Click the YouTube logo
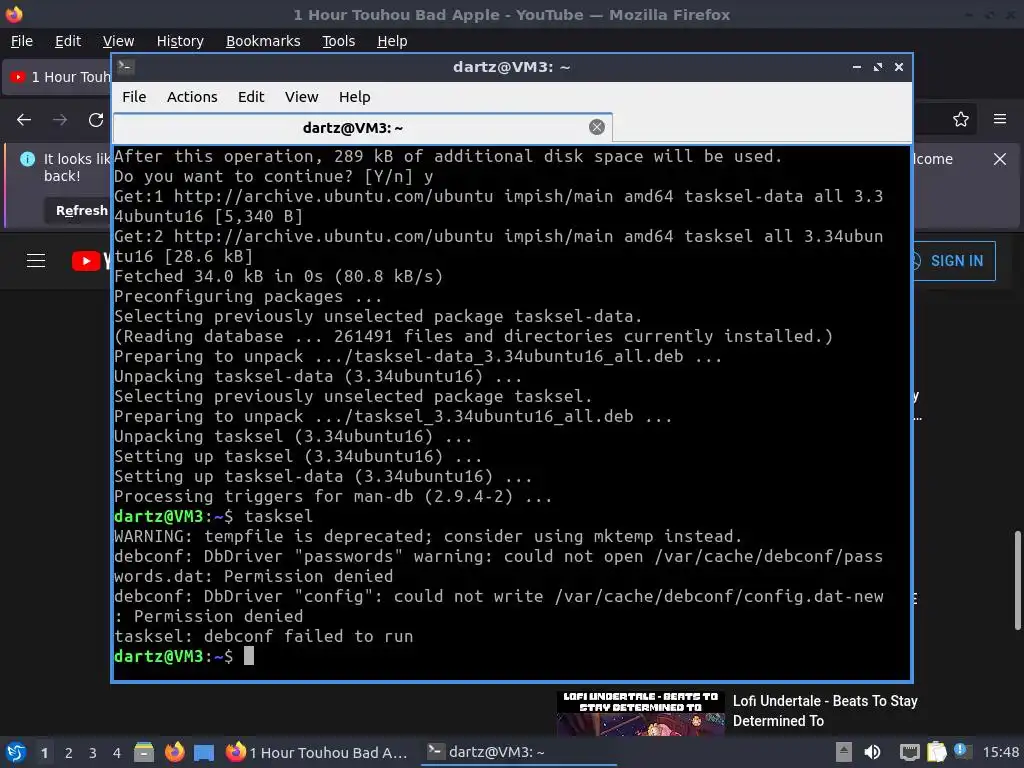Screen dimensions: 1024x768 (91, 261)
